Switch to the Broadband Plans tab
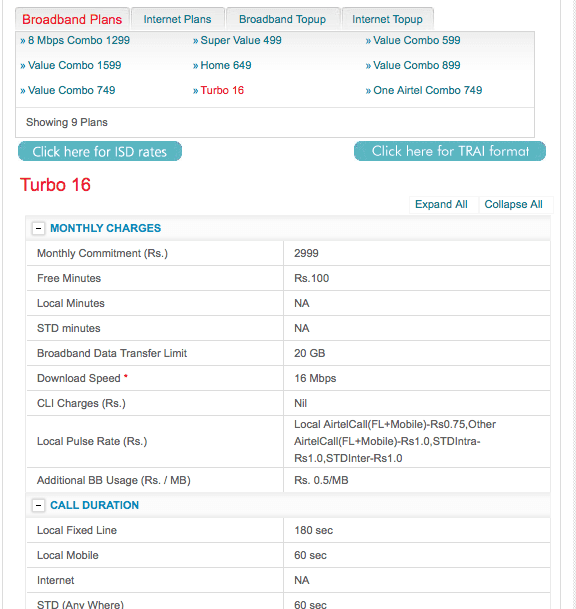The height and width of the screenshot is (609, 576). pos(72,19)
